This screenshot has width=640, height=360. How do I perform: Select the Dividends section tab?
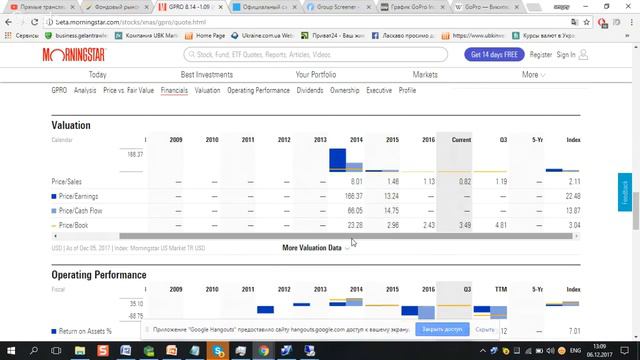tap(310, 91)
